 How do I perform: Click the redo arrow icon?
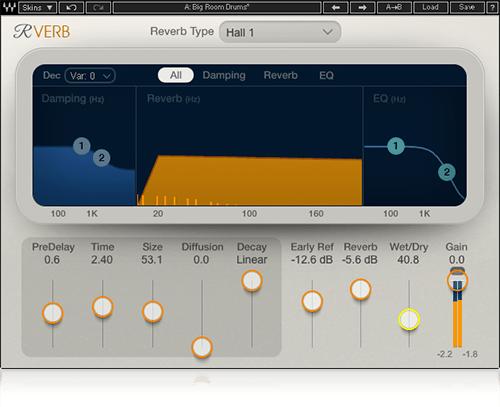pyautogui.click(x=98, y=7)
